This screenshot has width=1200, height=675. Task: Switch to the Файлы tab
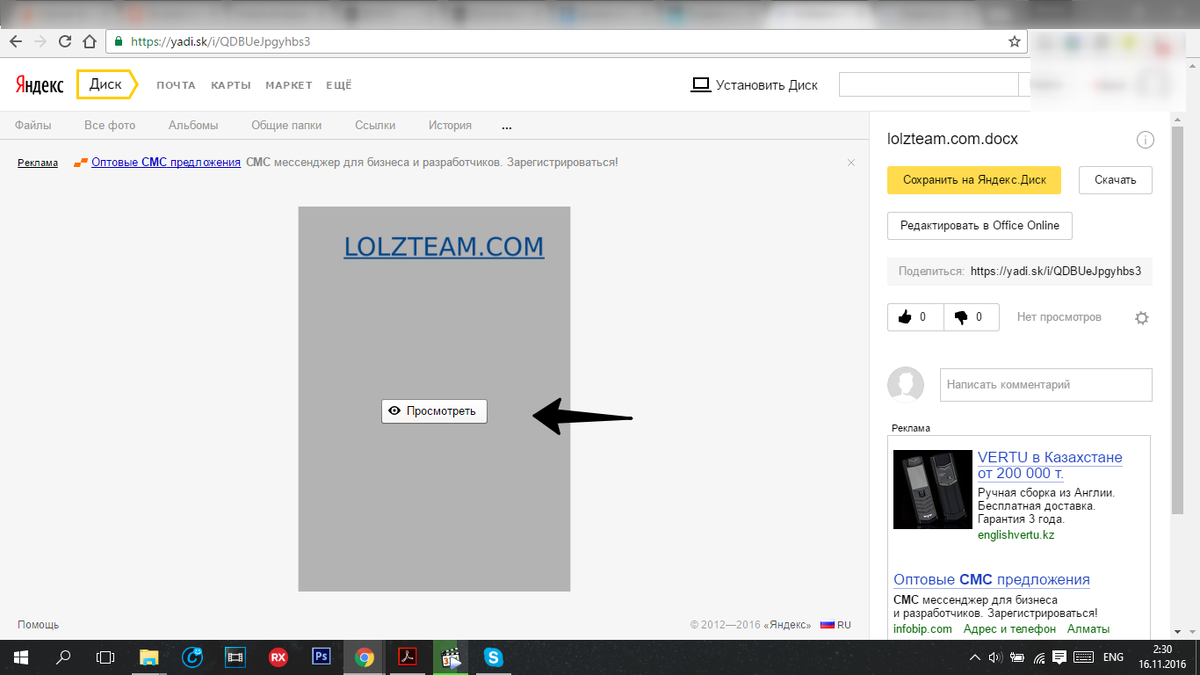(x=33, y=126)
